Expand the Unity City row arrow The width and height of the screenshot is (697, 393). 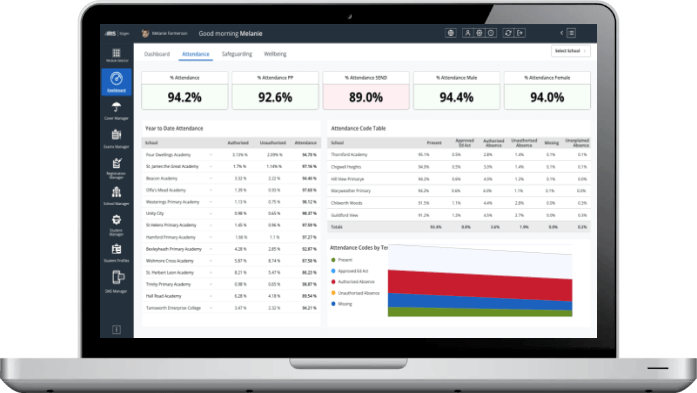(x=211, y=213)
